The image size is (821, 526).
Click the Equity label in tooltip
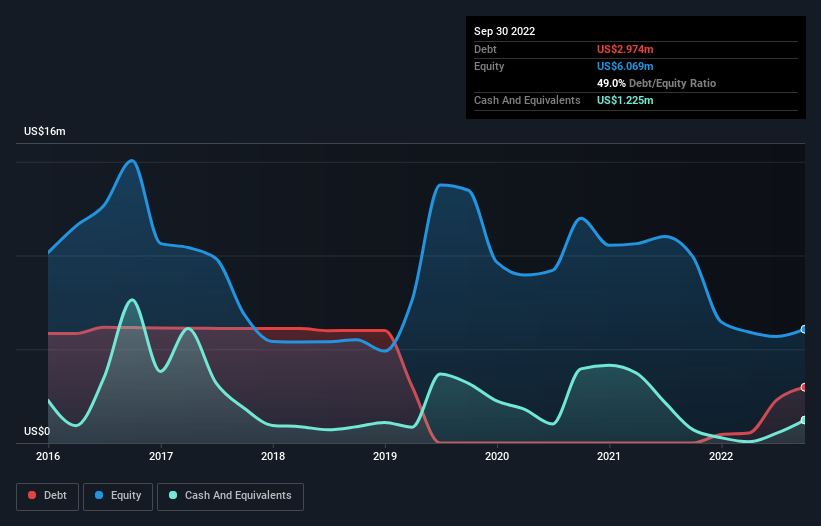(489, 66)
